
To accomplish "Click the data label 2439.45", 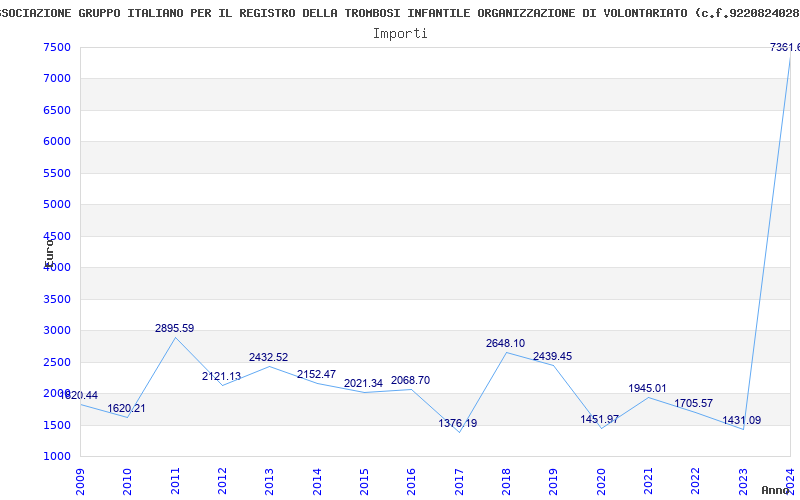I will pyautogui.click(x=553, y=357).
